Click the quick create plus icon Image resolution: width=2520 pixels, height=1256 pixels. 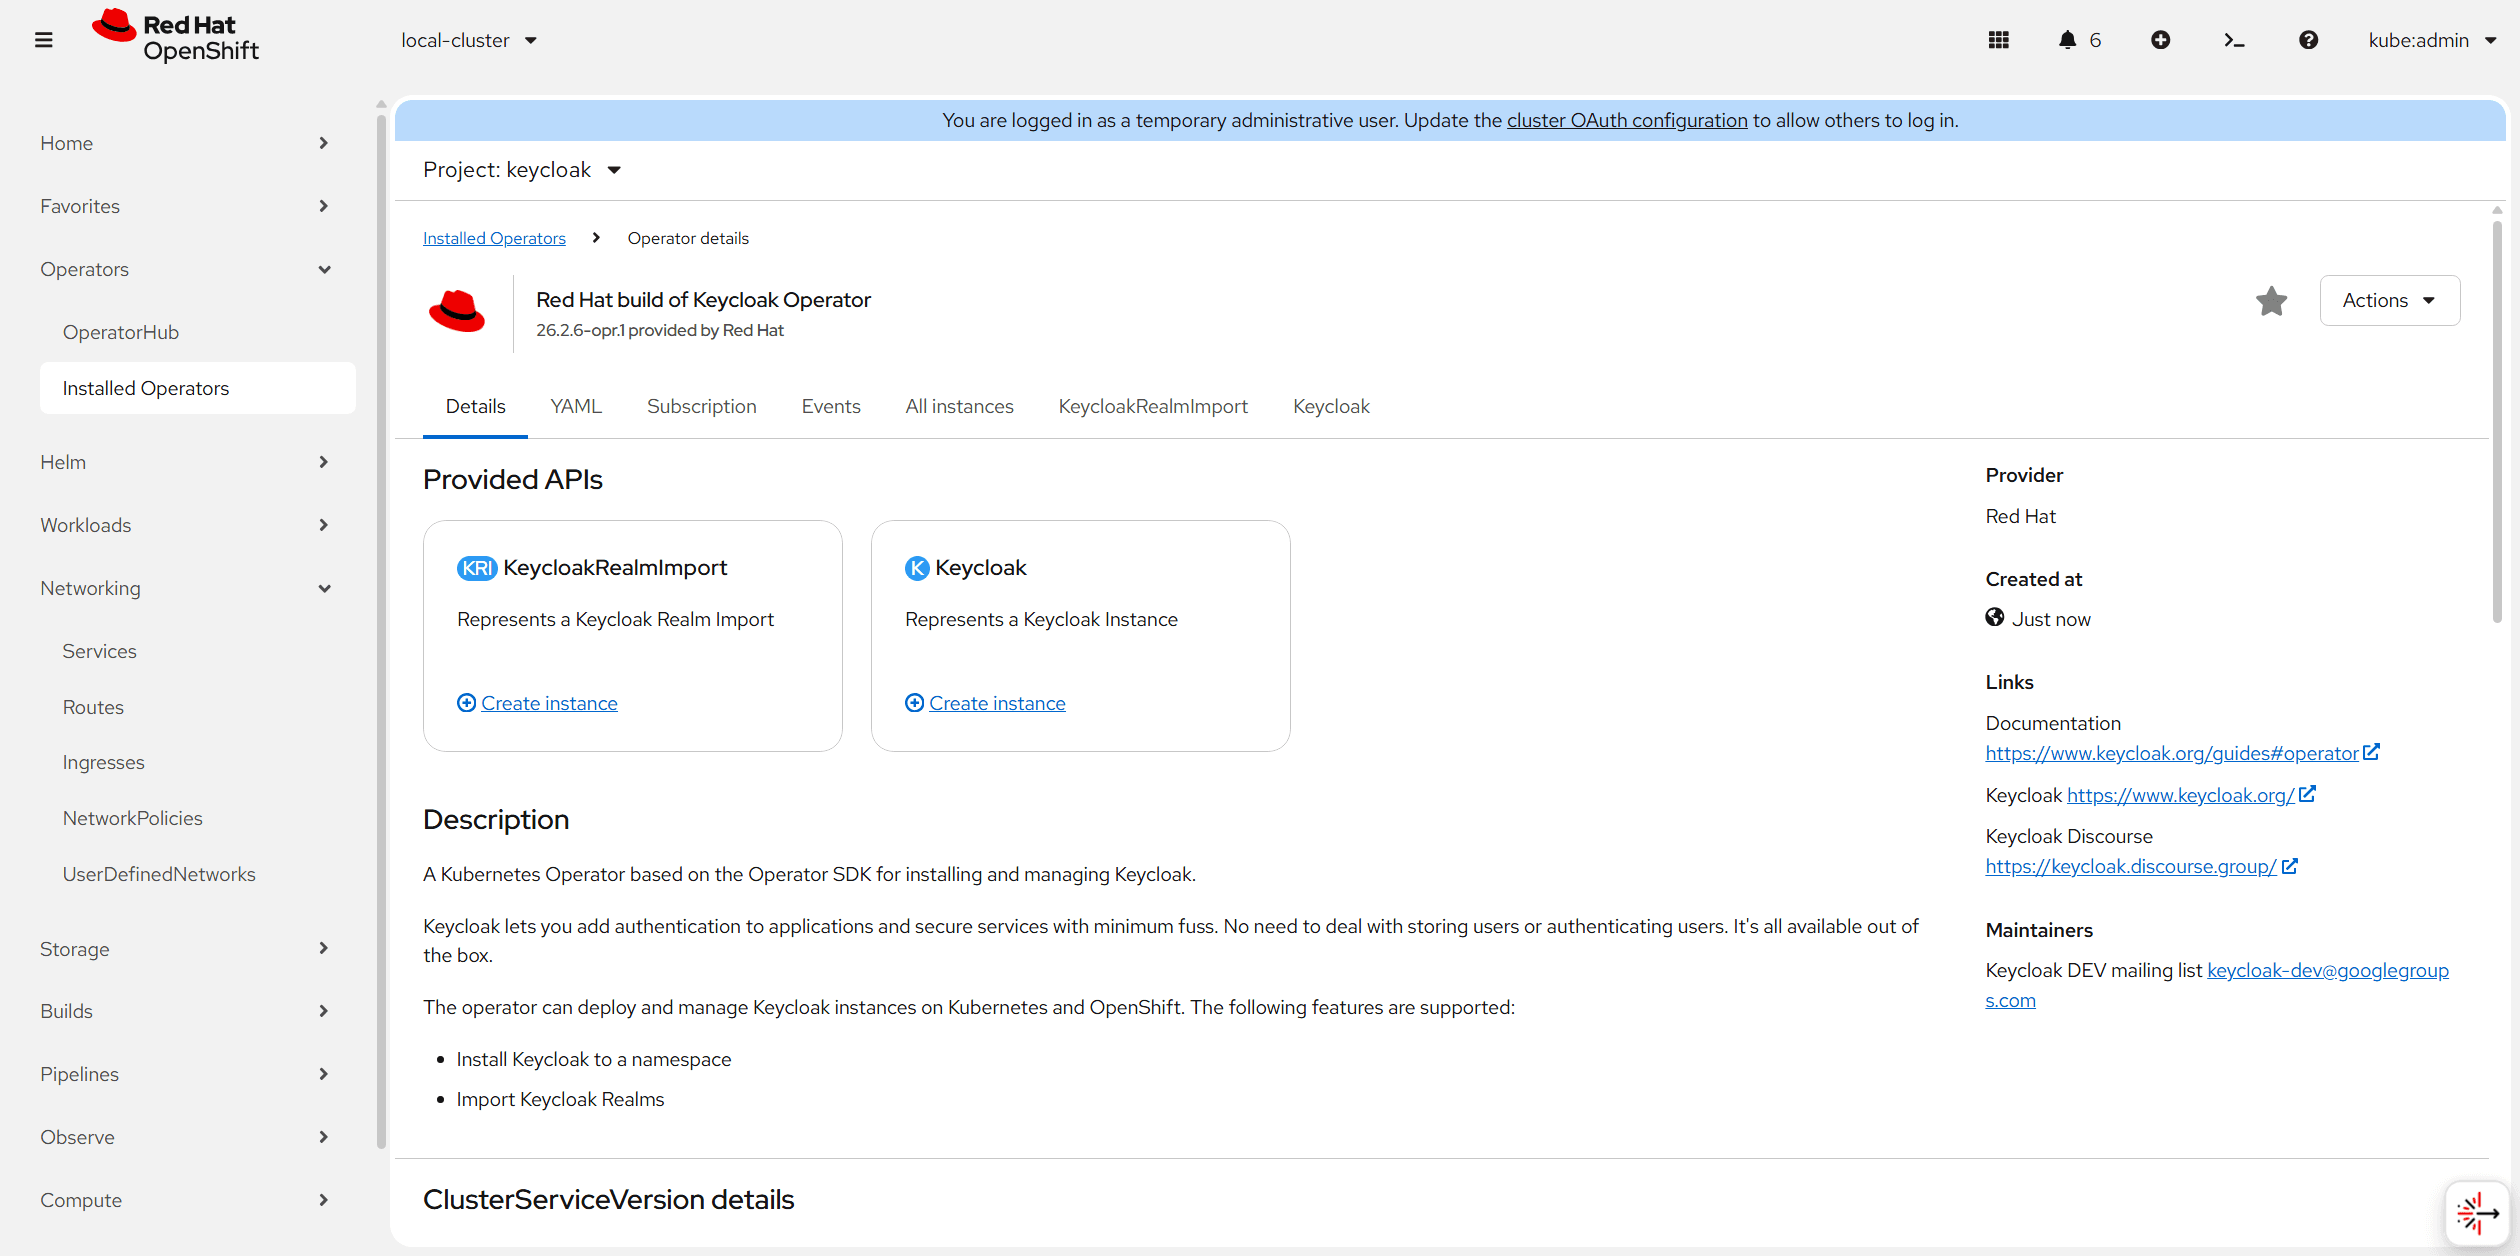click(x=2160, y=40)
